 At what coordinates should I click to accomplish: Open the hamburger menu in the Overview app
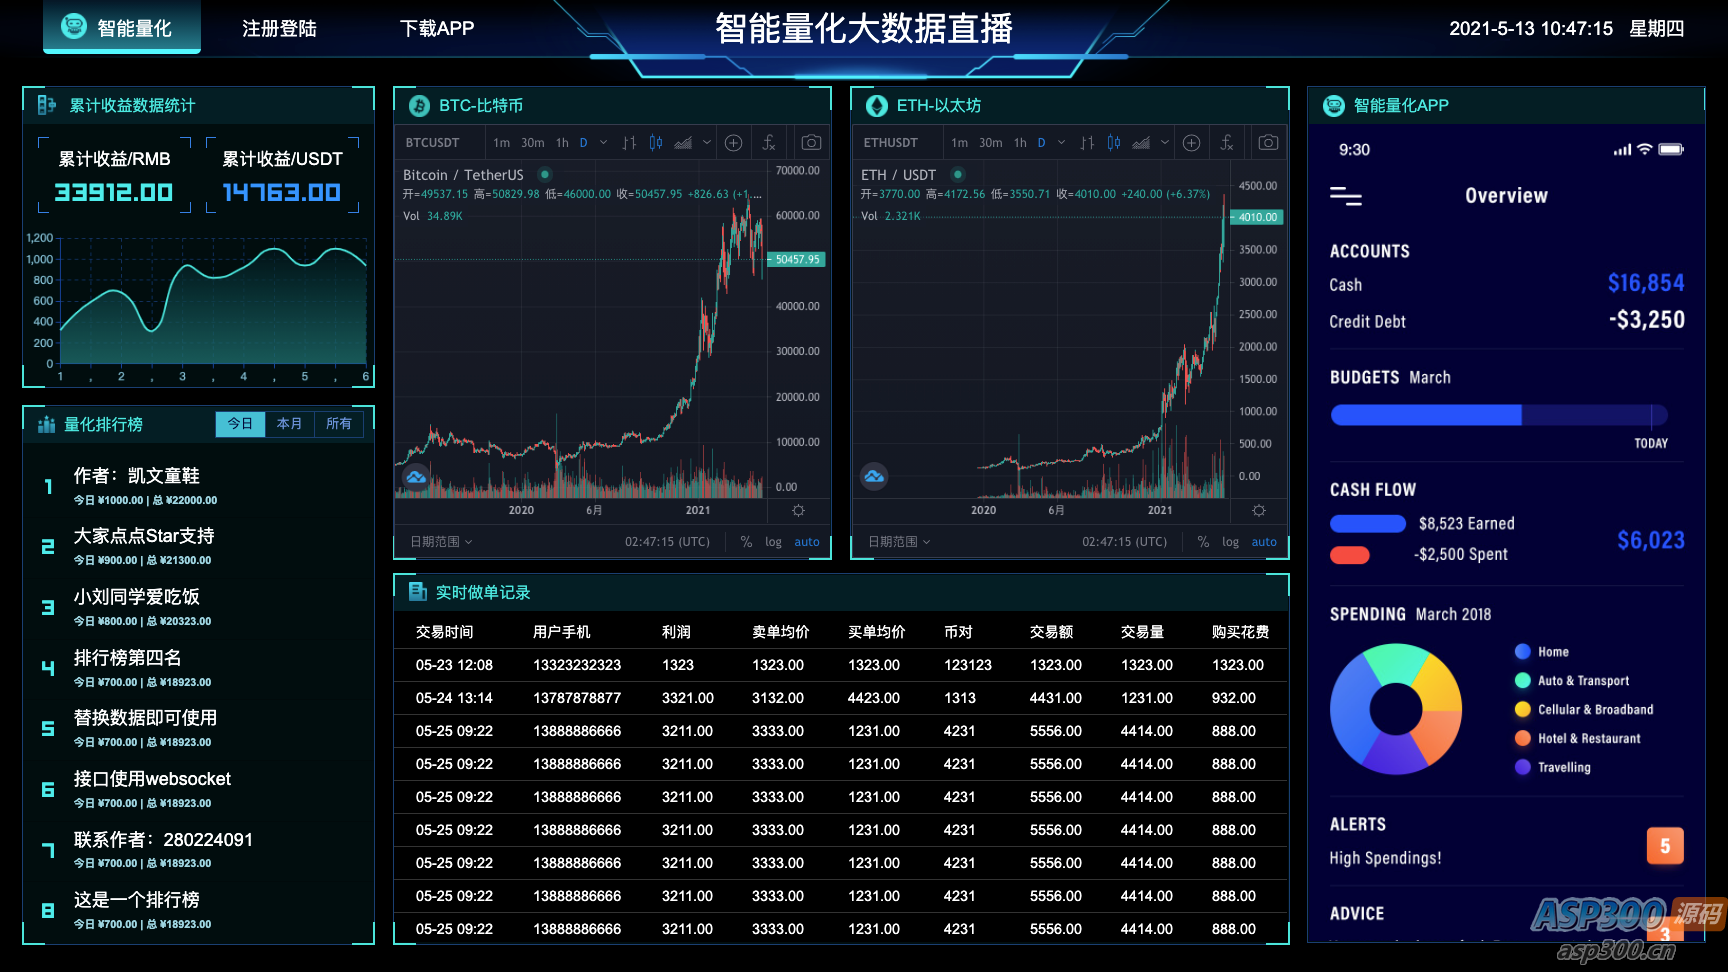(x=1346, y=196)
